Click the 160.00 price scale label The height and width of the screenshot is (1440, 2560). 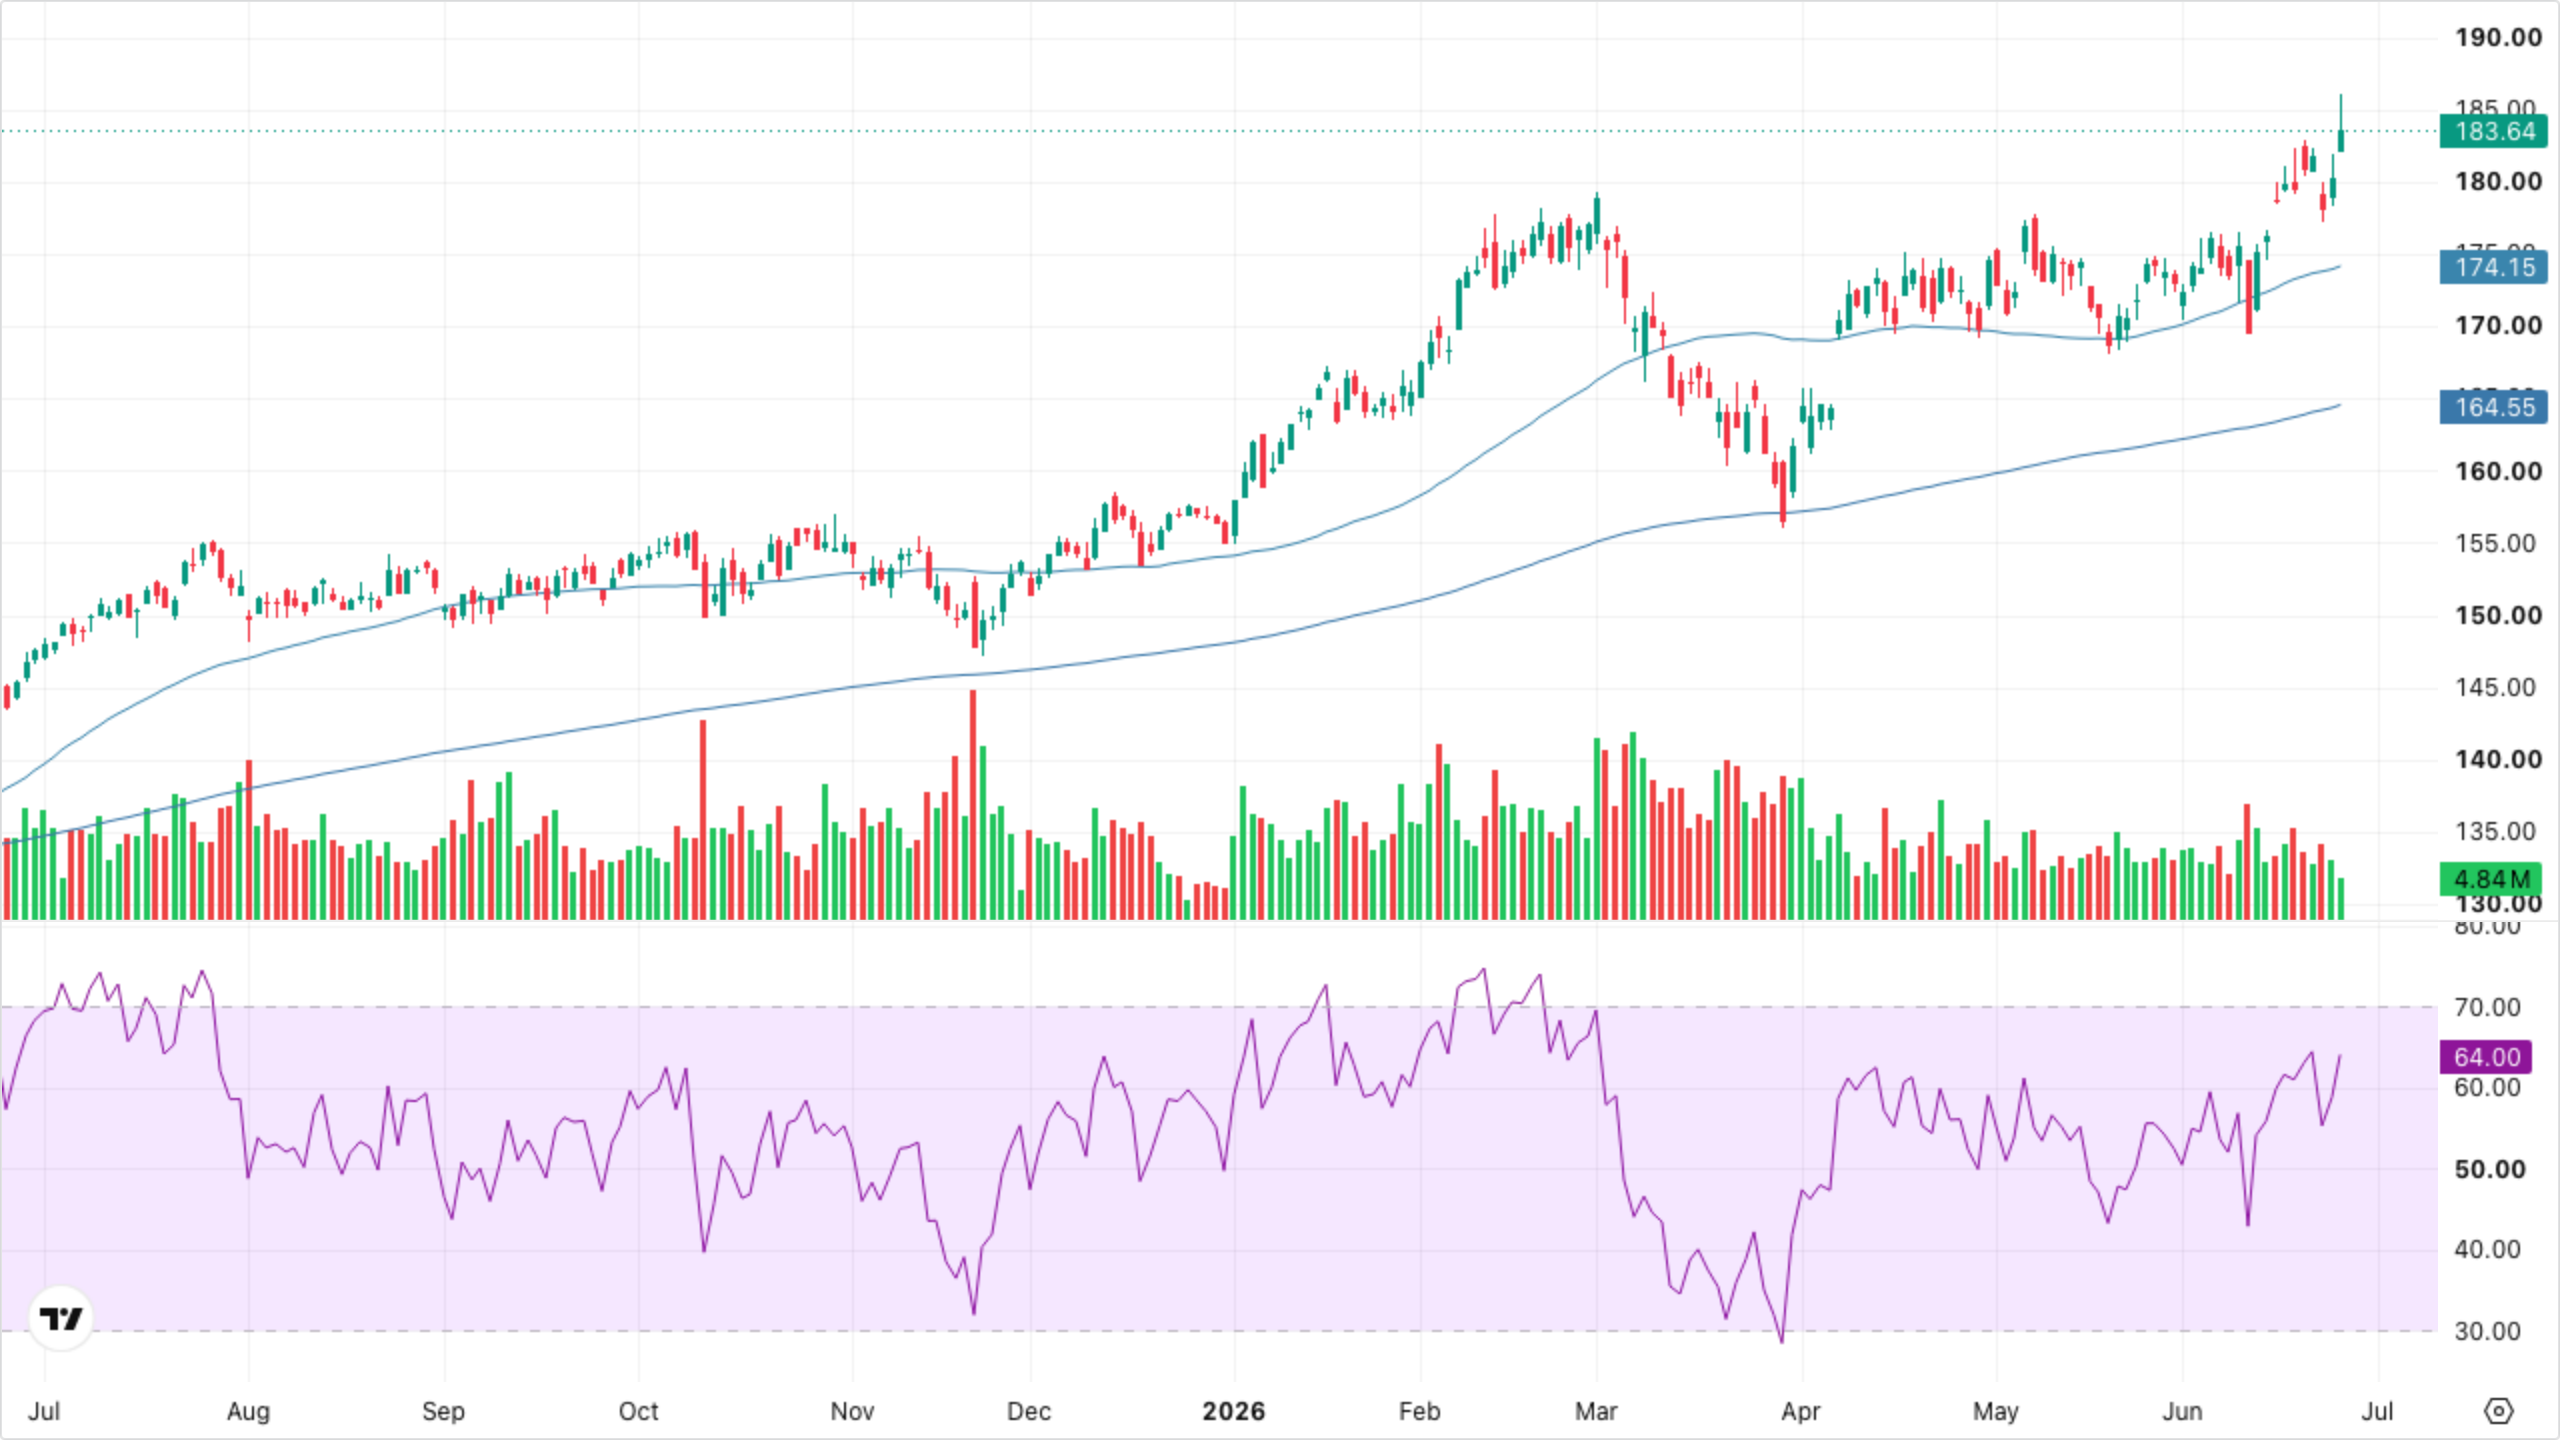pyautogui.click(x=2497, y=471)
